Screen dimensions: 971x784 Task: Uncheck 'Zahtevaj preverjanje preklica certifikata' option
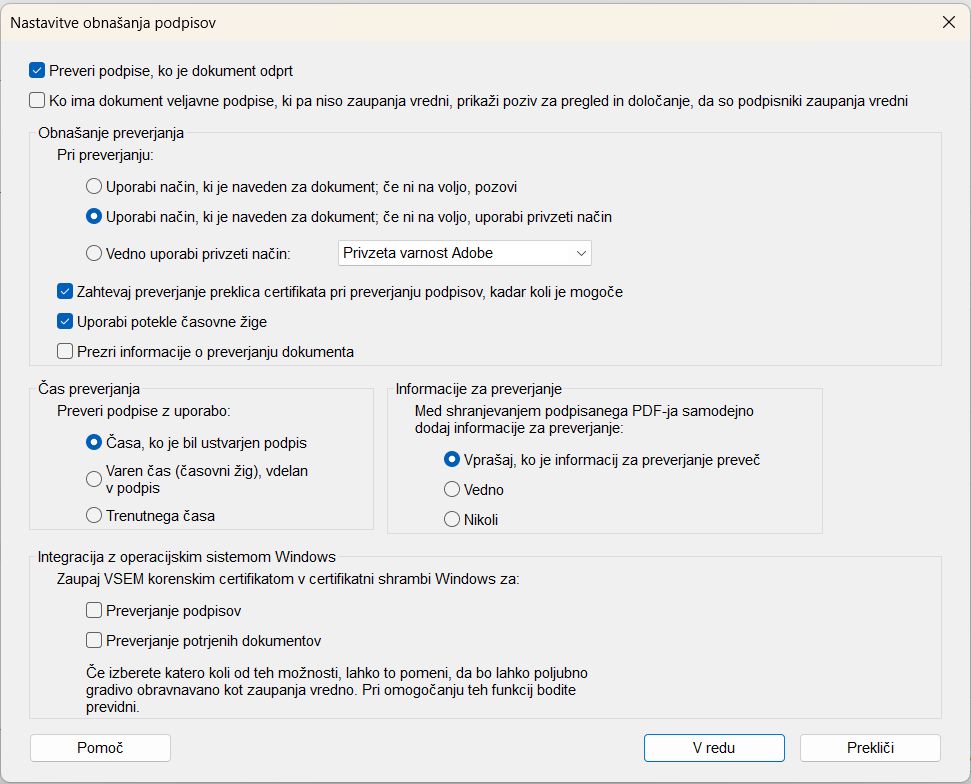tap(66, 292)
